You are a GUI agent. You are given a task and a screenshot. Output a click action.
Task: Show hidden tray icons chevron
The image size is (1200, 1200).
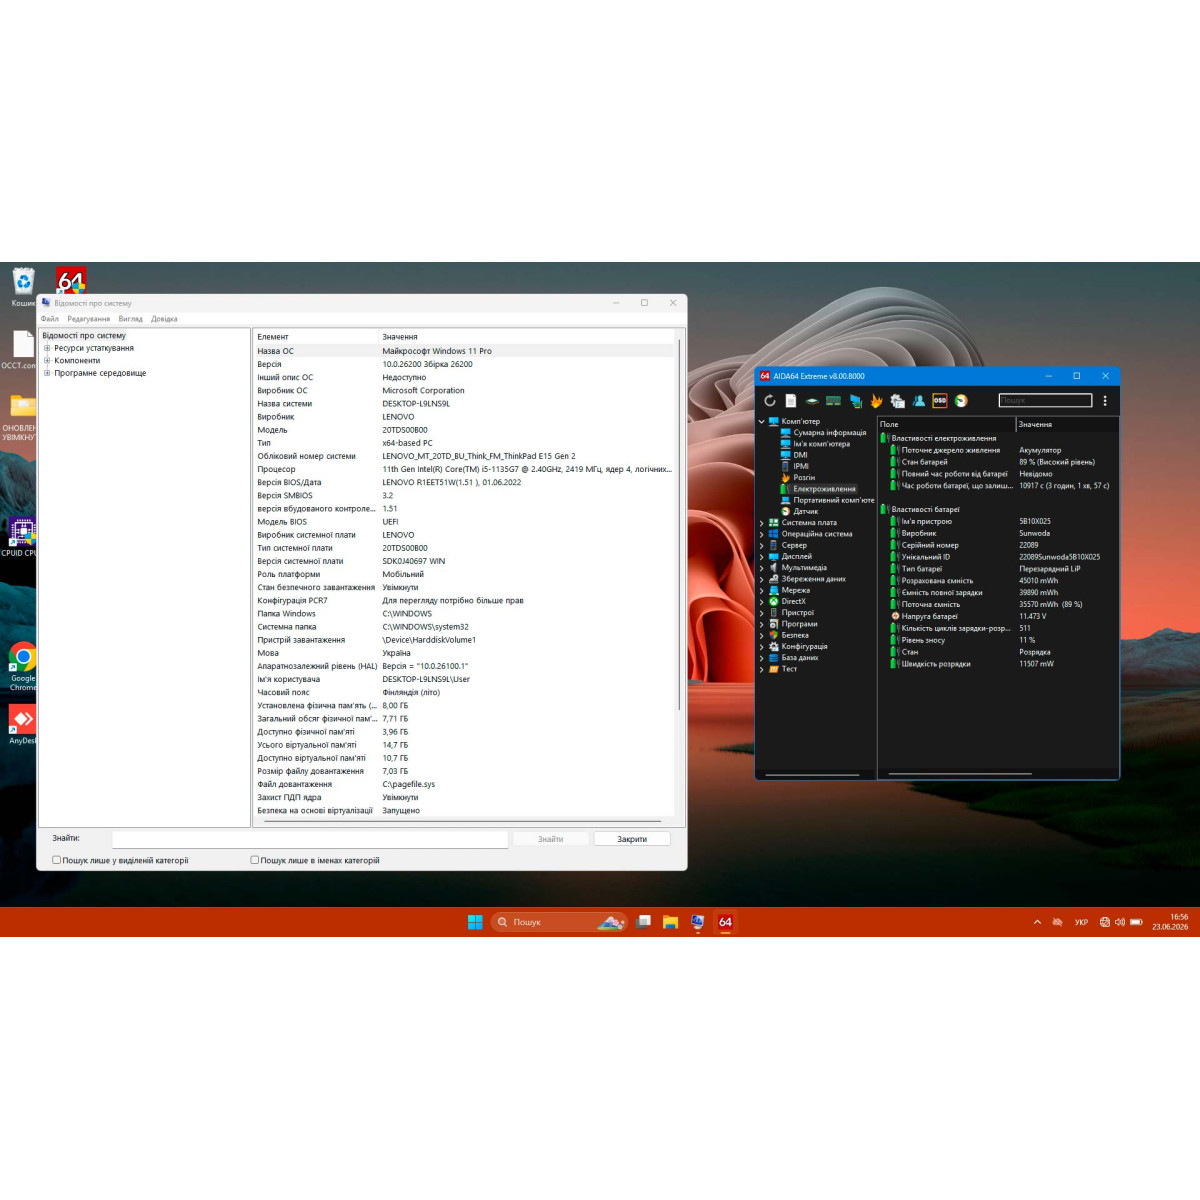click(1037, 922)
